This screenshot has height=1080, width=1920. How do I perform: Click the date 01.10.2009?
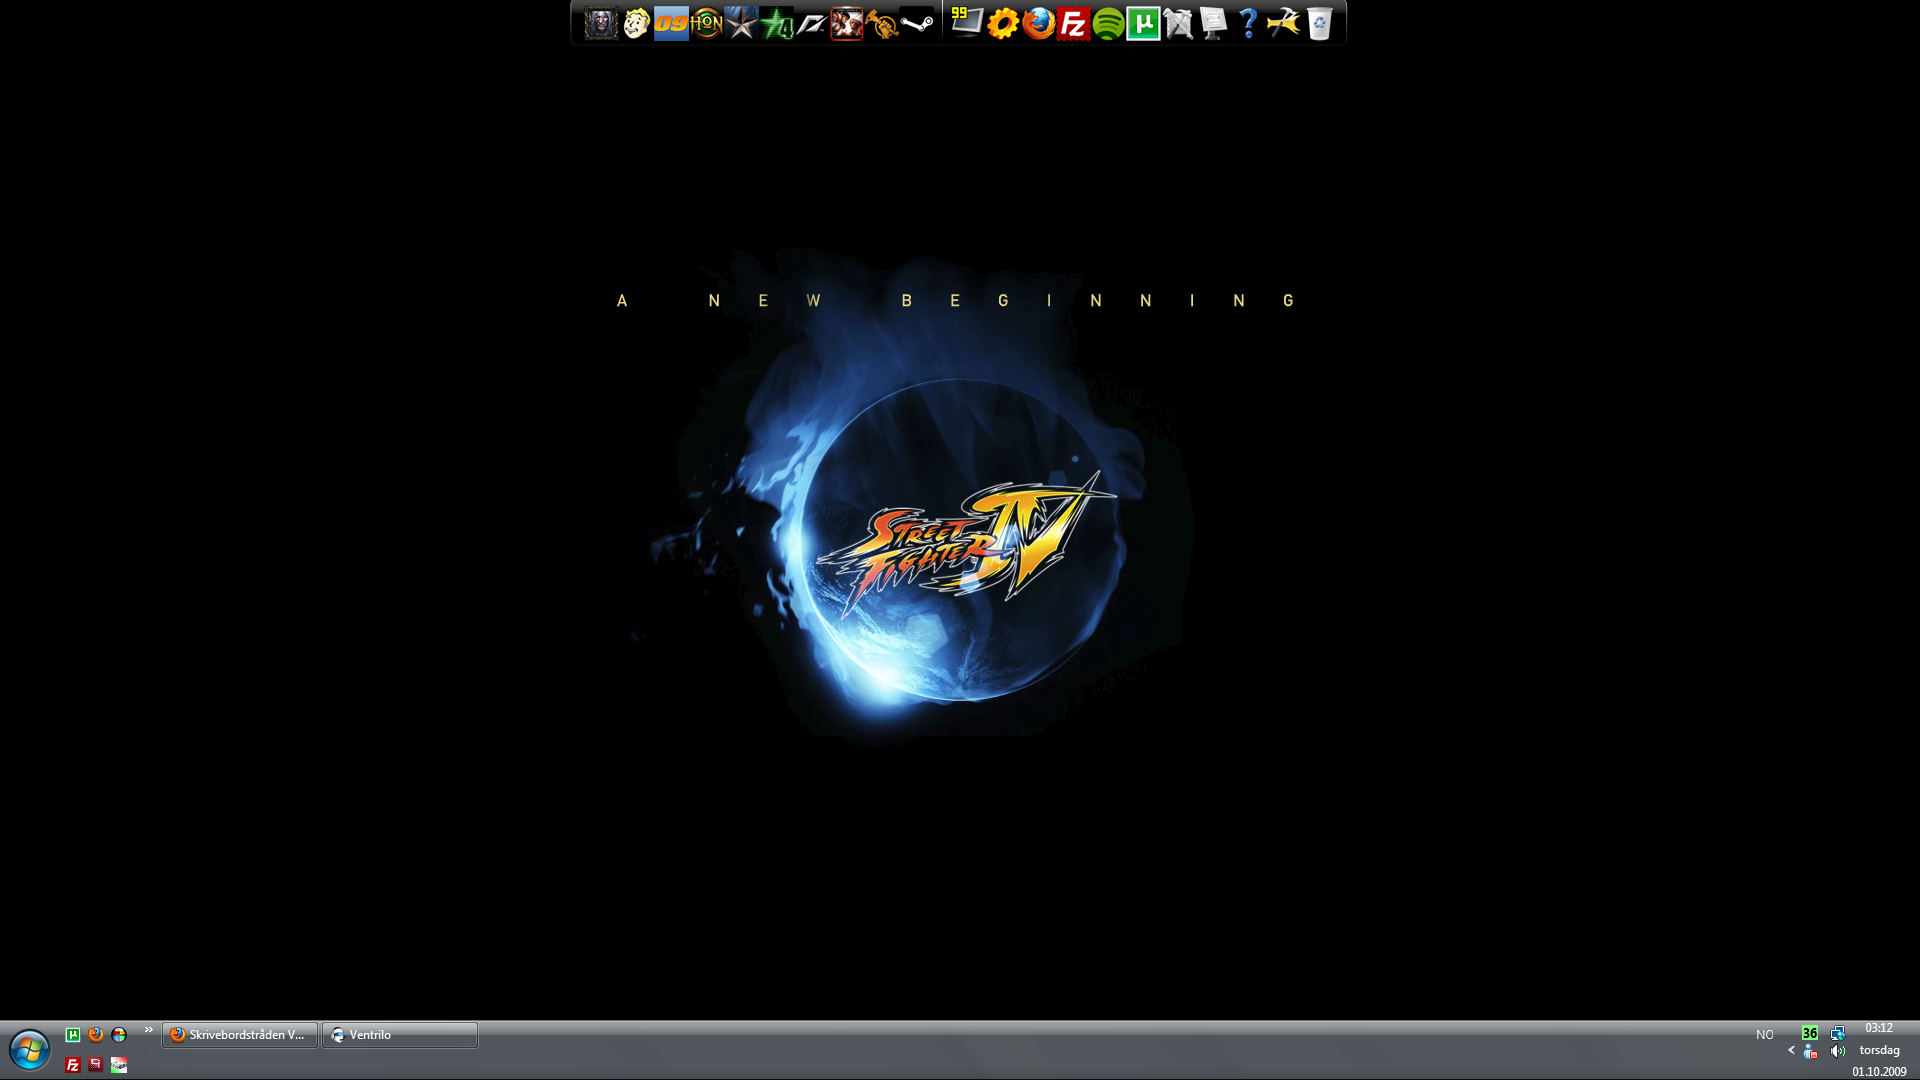tap(1879, 1072)
